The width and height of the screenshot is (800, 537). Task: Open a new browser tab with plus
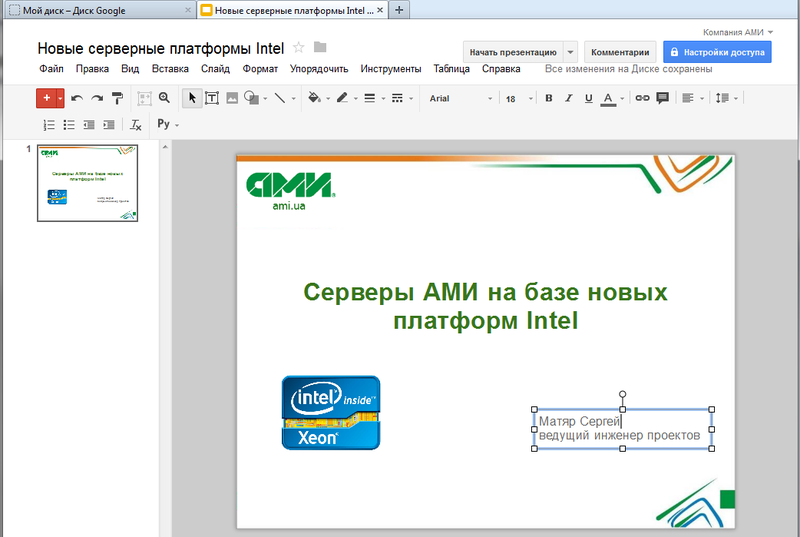click(x=399, y=10)
